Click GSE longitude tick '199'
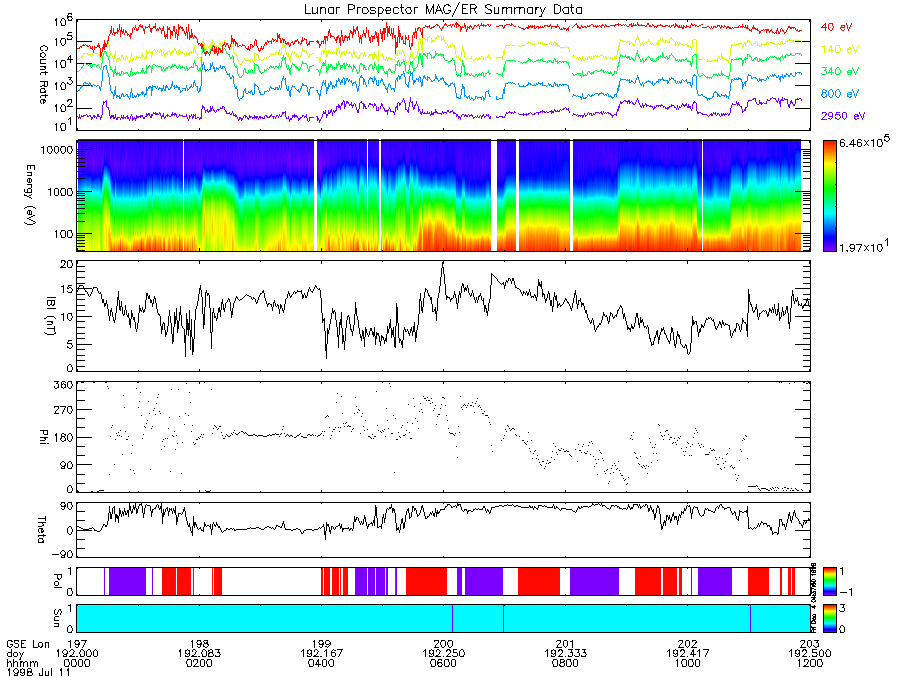The width and height of the screenshot is (900, 700). point(321,644)
